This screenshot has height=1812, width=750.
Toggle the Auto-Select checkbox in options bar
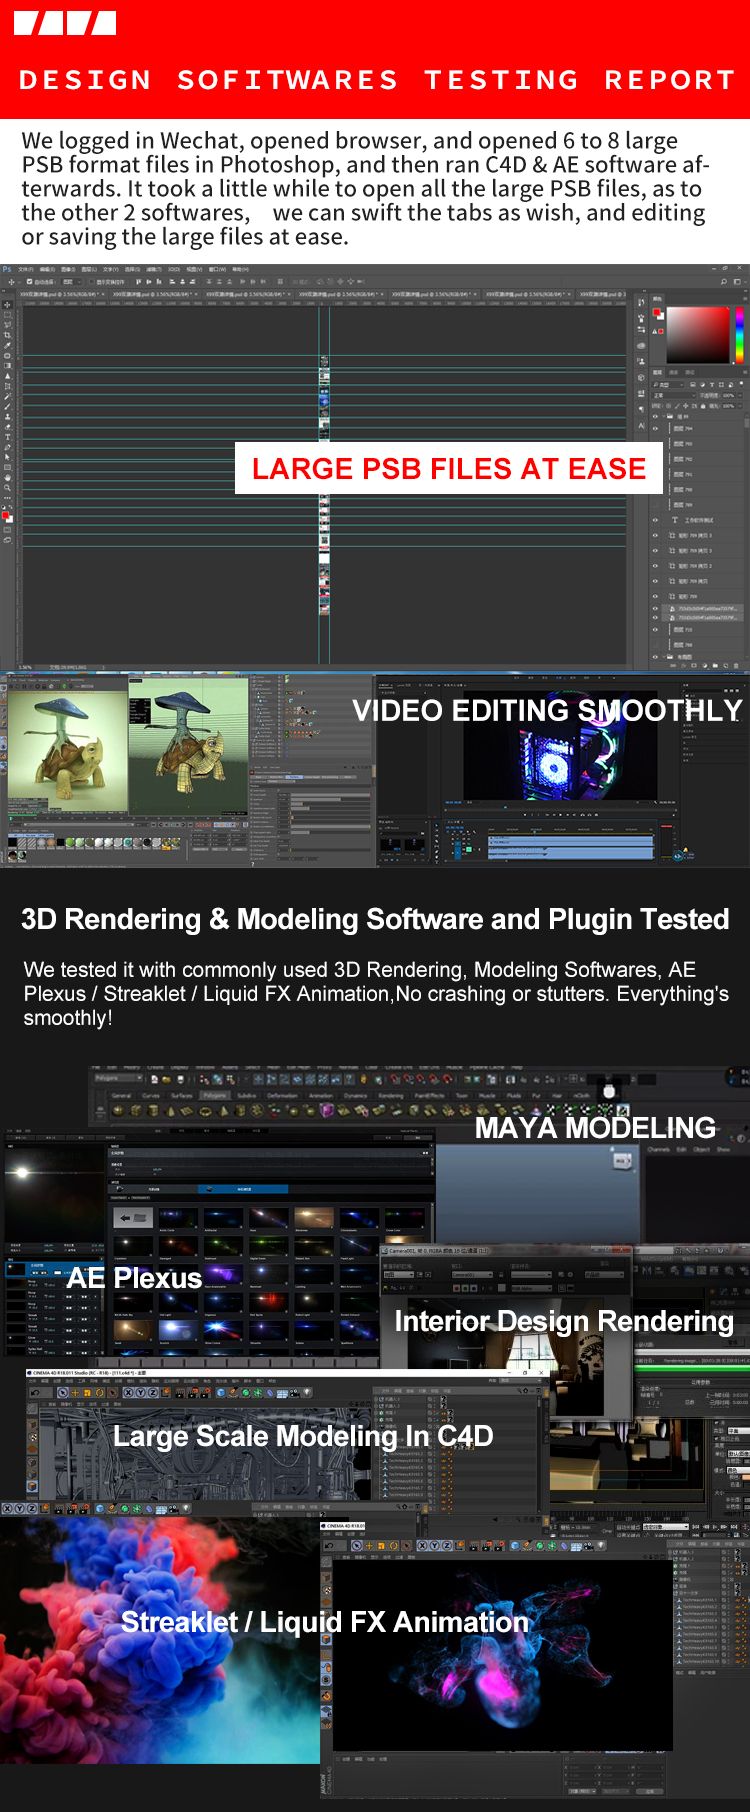29,281
